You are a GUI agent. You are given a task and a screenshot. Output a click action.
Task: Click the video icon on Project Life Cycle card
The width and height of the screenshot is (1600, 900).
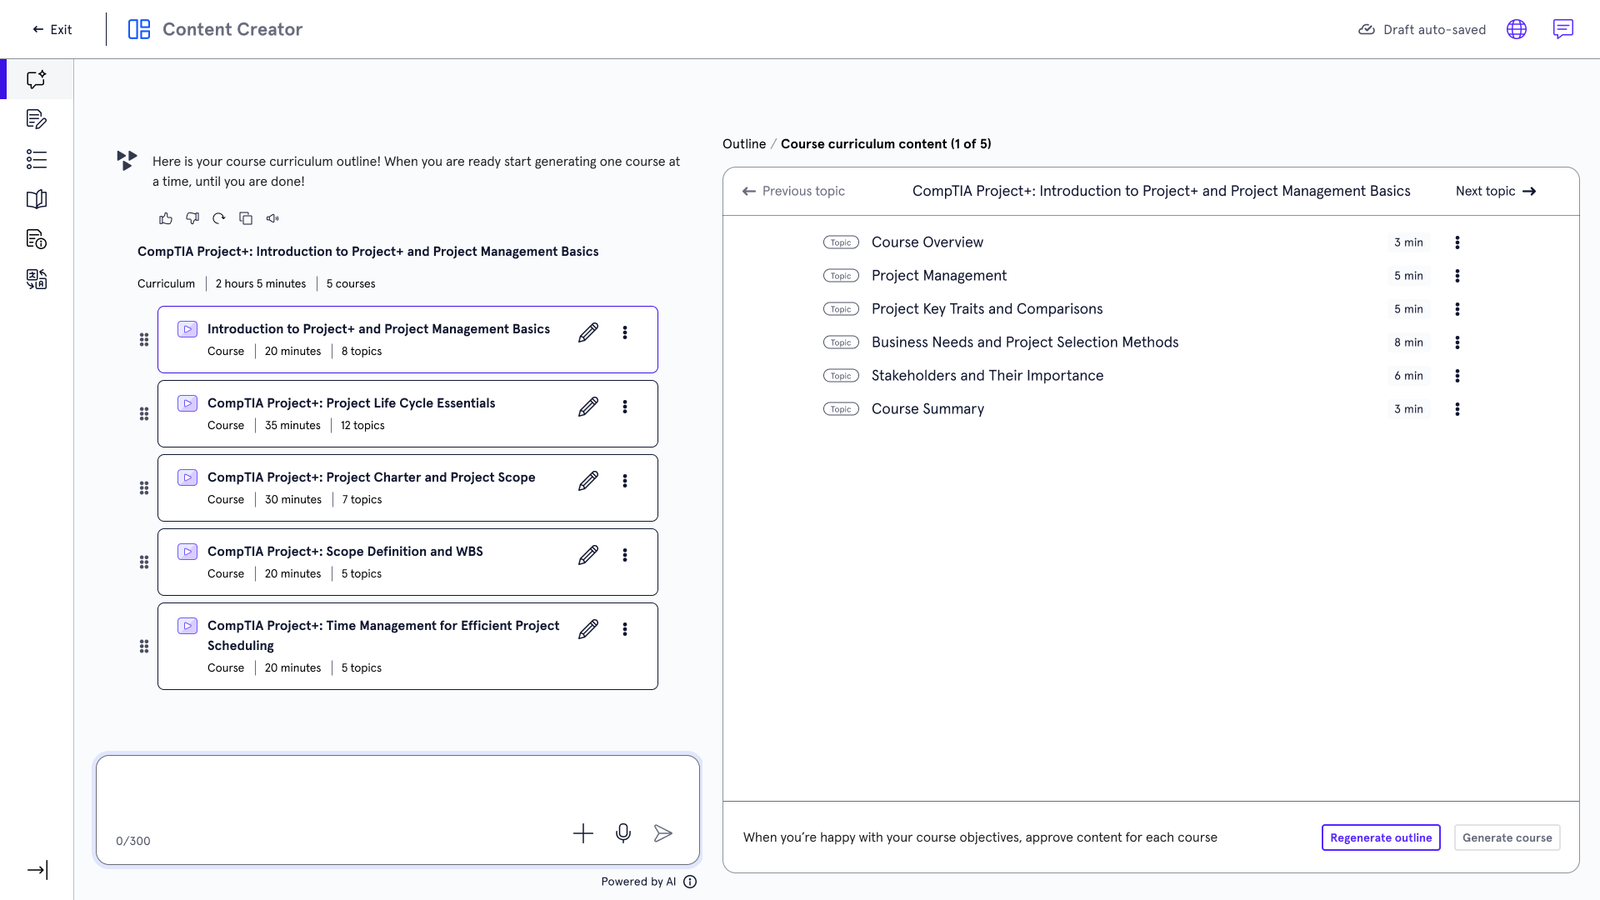pos(187,403)
